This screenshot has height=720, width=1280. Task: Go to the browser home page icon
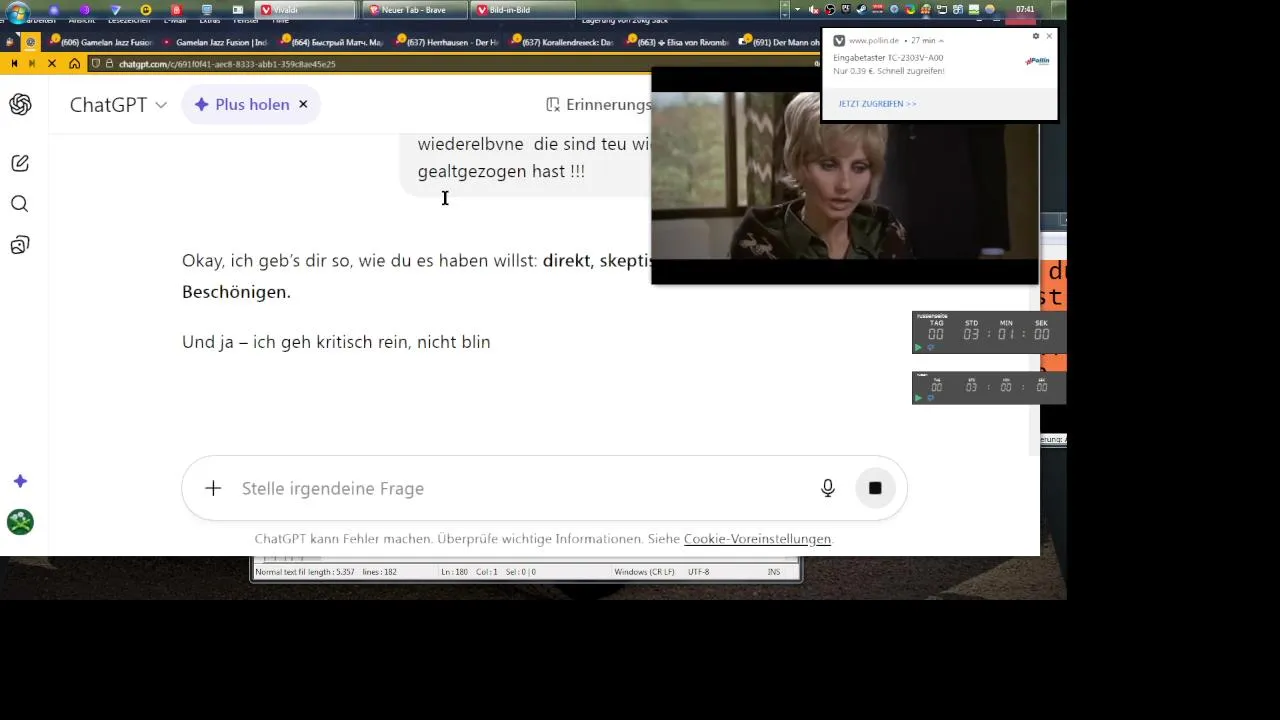75,63
